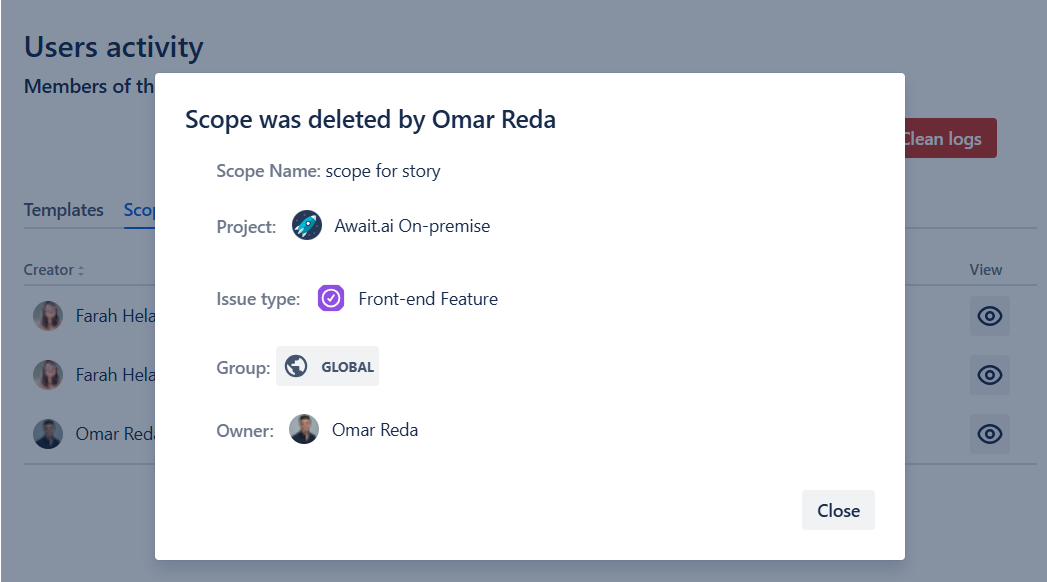
Task: Click Omar Reda's avatar in the Owner field
Action: [304, 430]
